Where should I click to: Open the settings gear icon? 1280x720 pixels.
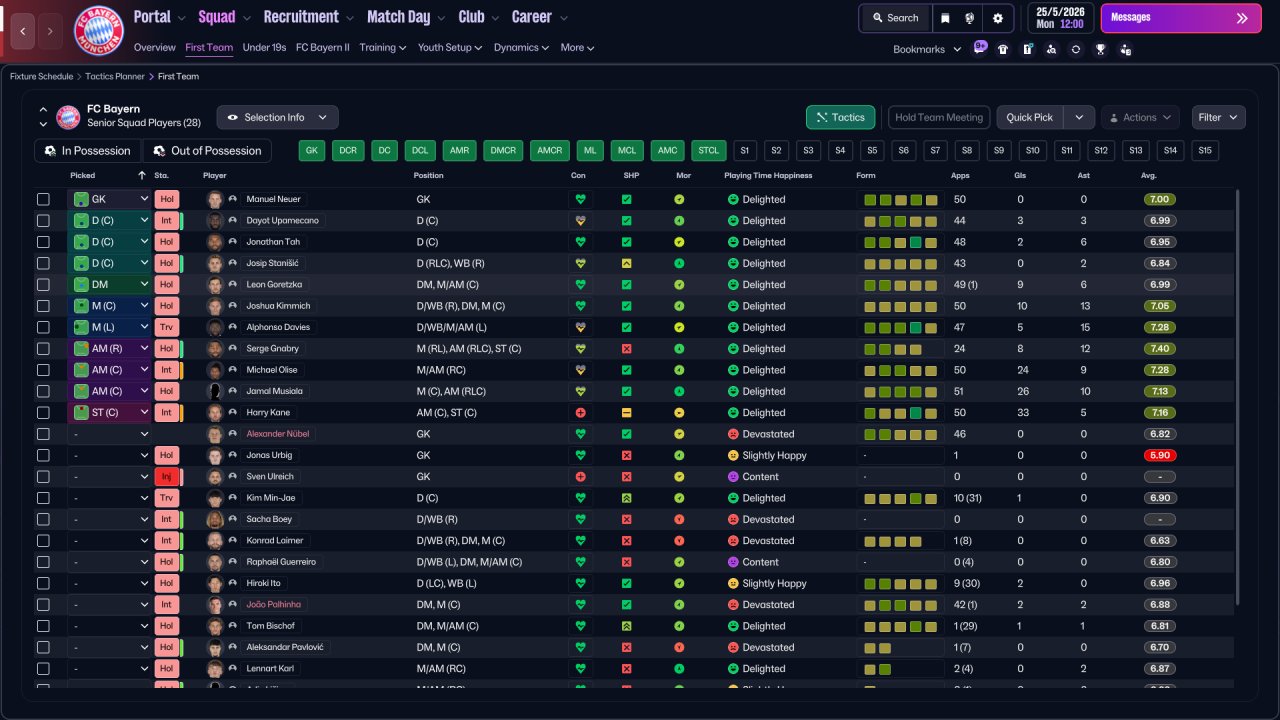[x=997, y=18]
